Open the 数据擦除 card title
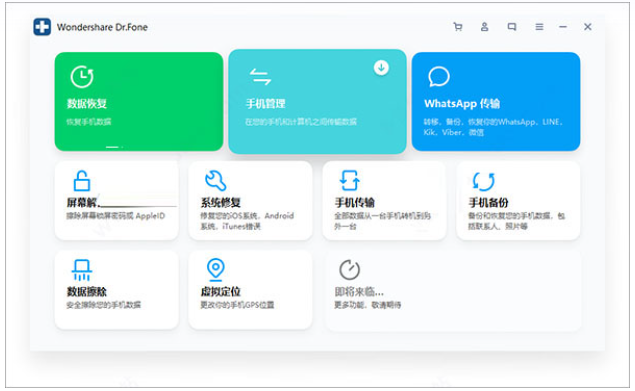635x391 pixels. pos(87,292)
